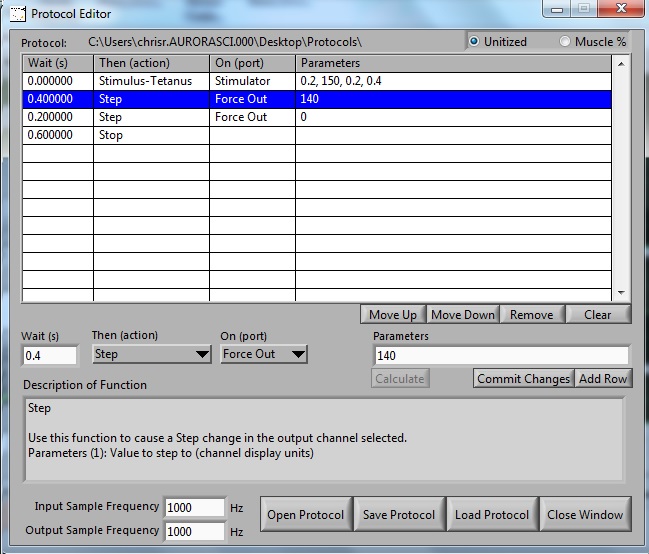
Task: Select the Stop action cell
Action: point(151,135)
